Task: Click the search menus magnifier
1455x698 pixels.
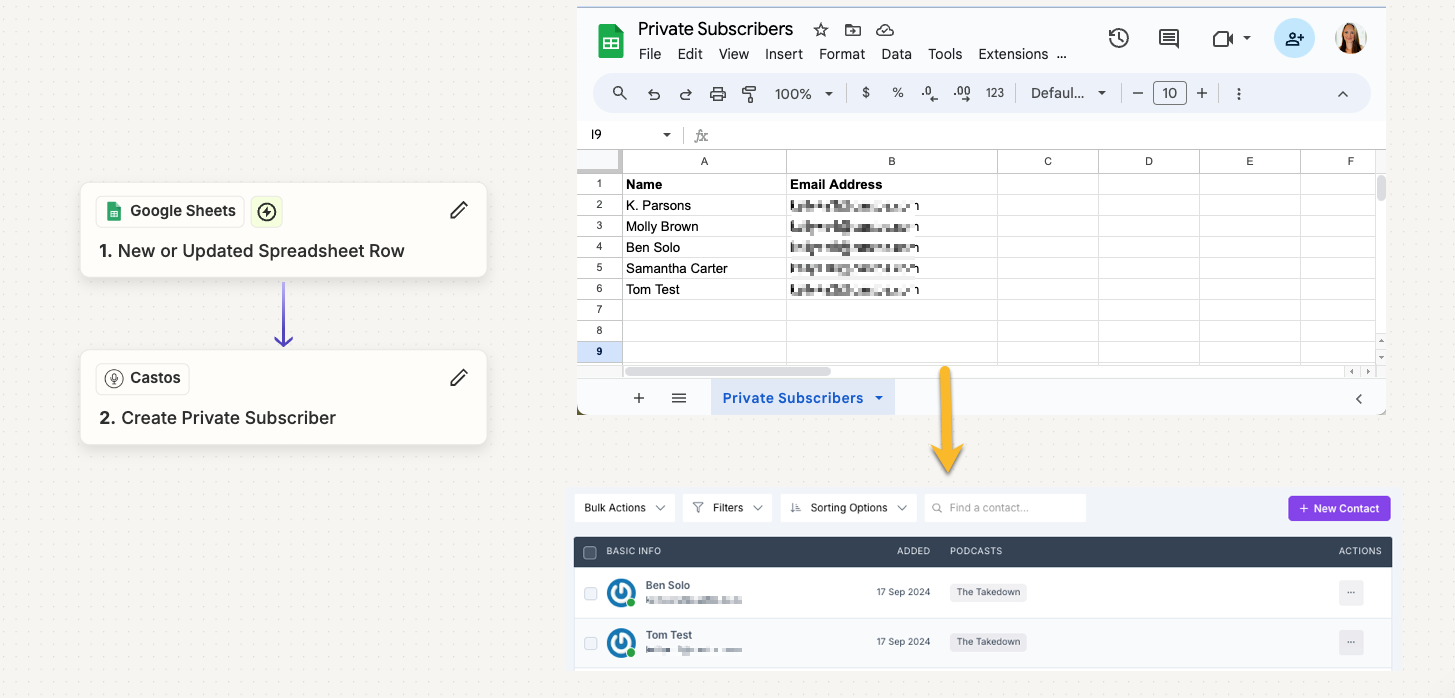Action: 620,93
